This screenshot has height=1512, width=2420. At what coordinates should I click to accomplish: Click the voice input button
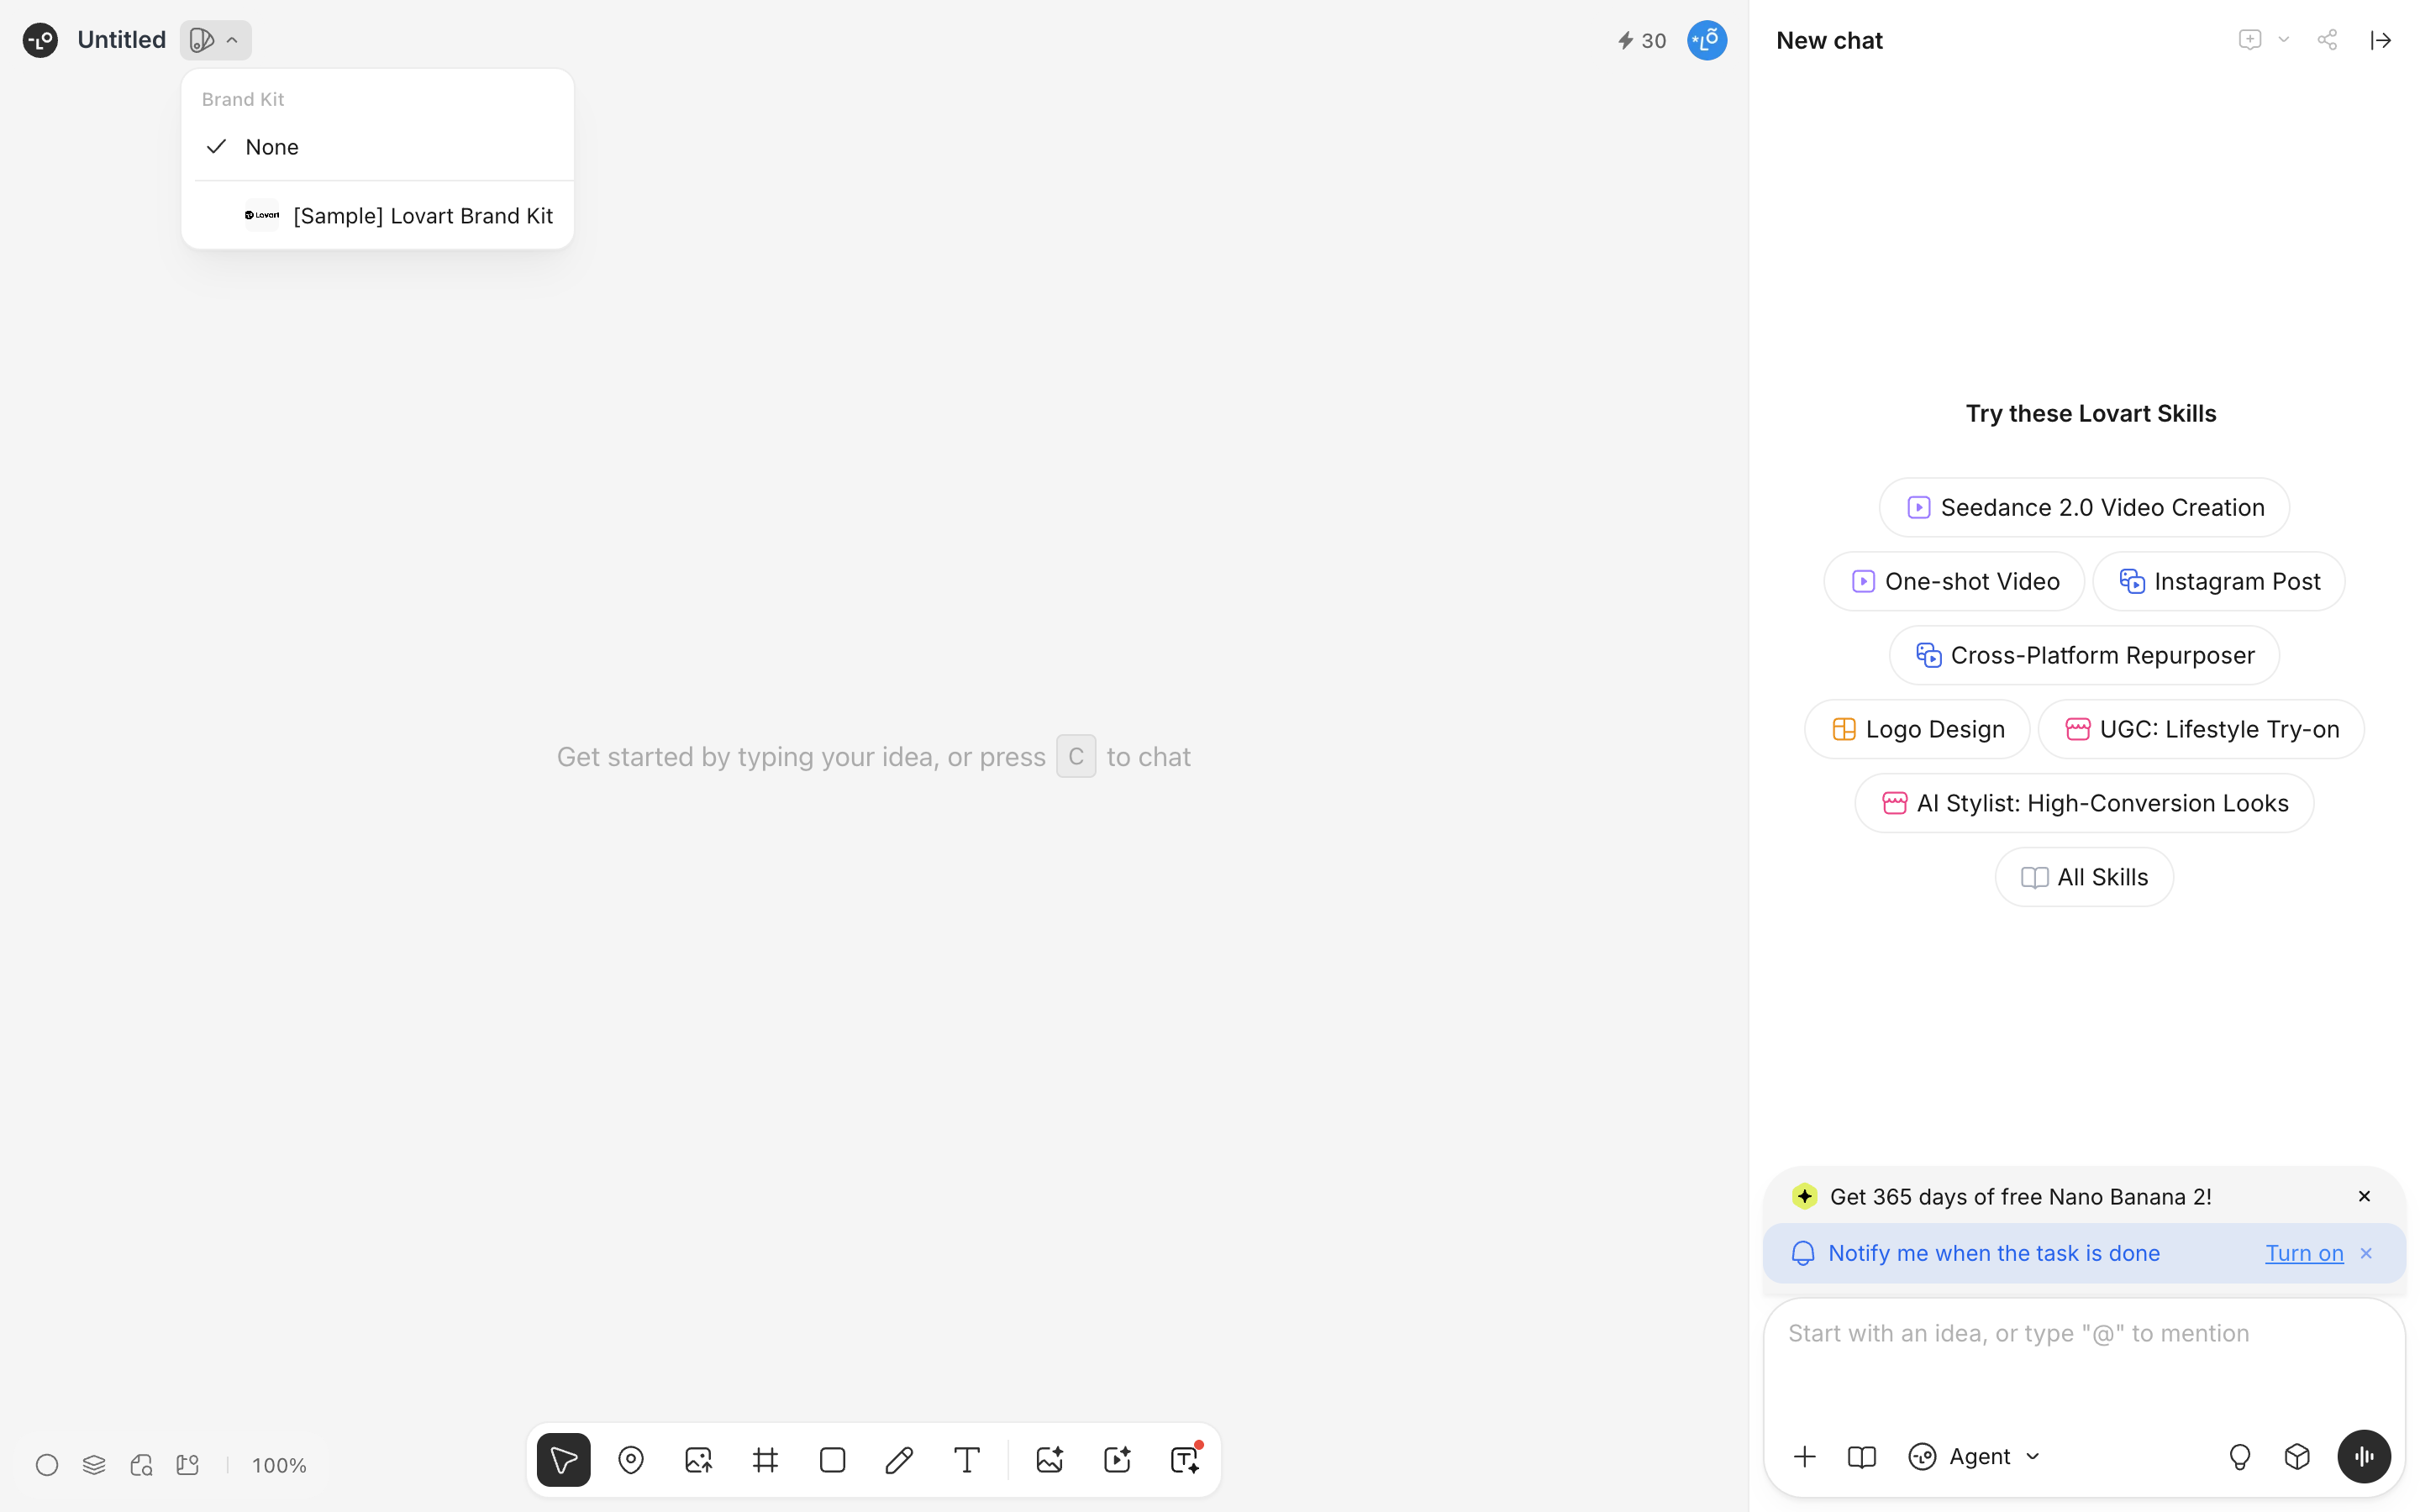pos(2365,1456)
